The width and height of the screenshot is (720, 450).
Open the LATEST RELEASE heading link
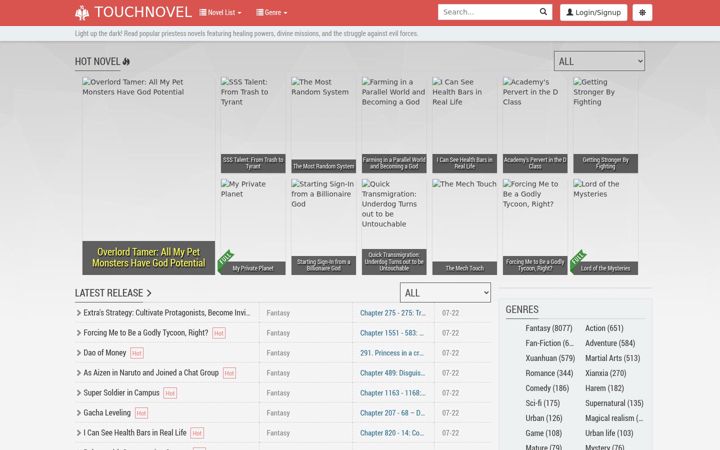(113, 293)
